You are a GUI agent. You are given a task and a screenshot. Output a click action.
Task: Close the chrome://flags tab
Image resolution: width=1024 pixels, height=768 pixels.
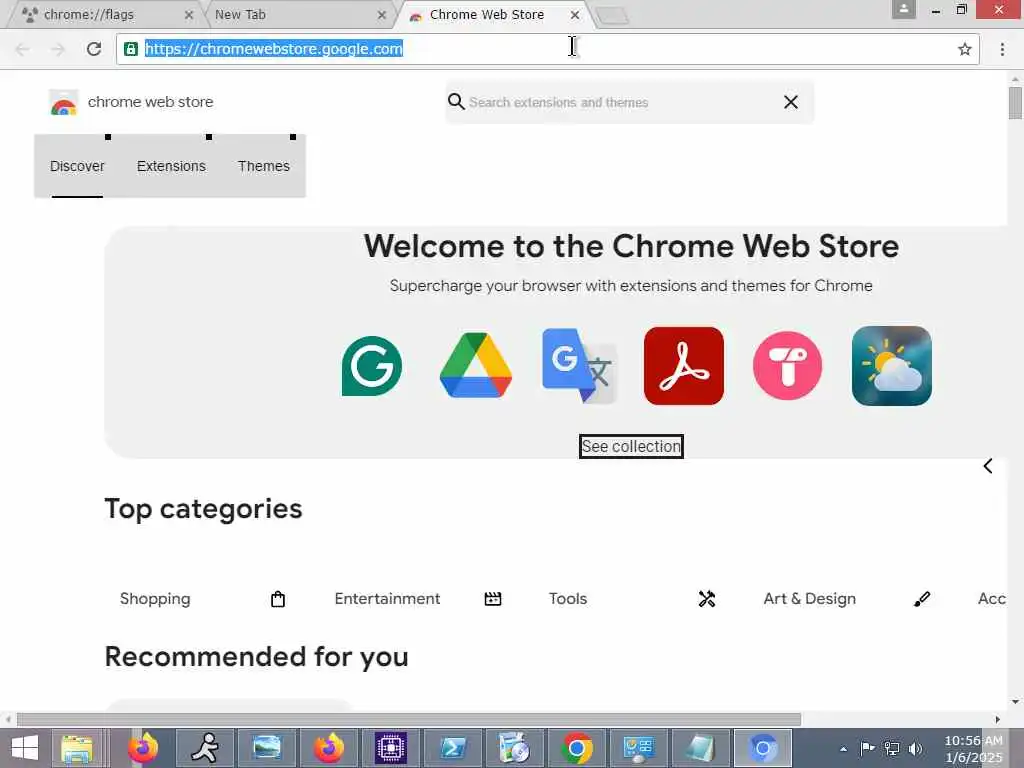(x=189, y=14)
